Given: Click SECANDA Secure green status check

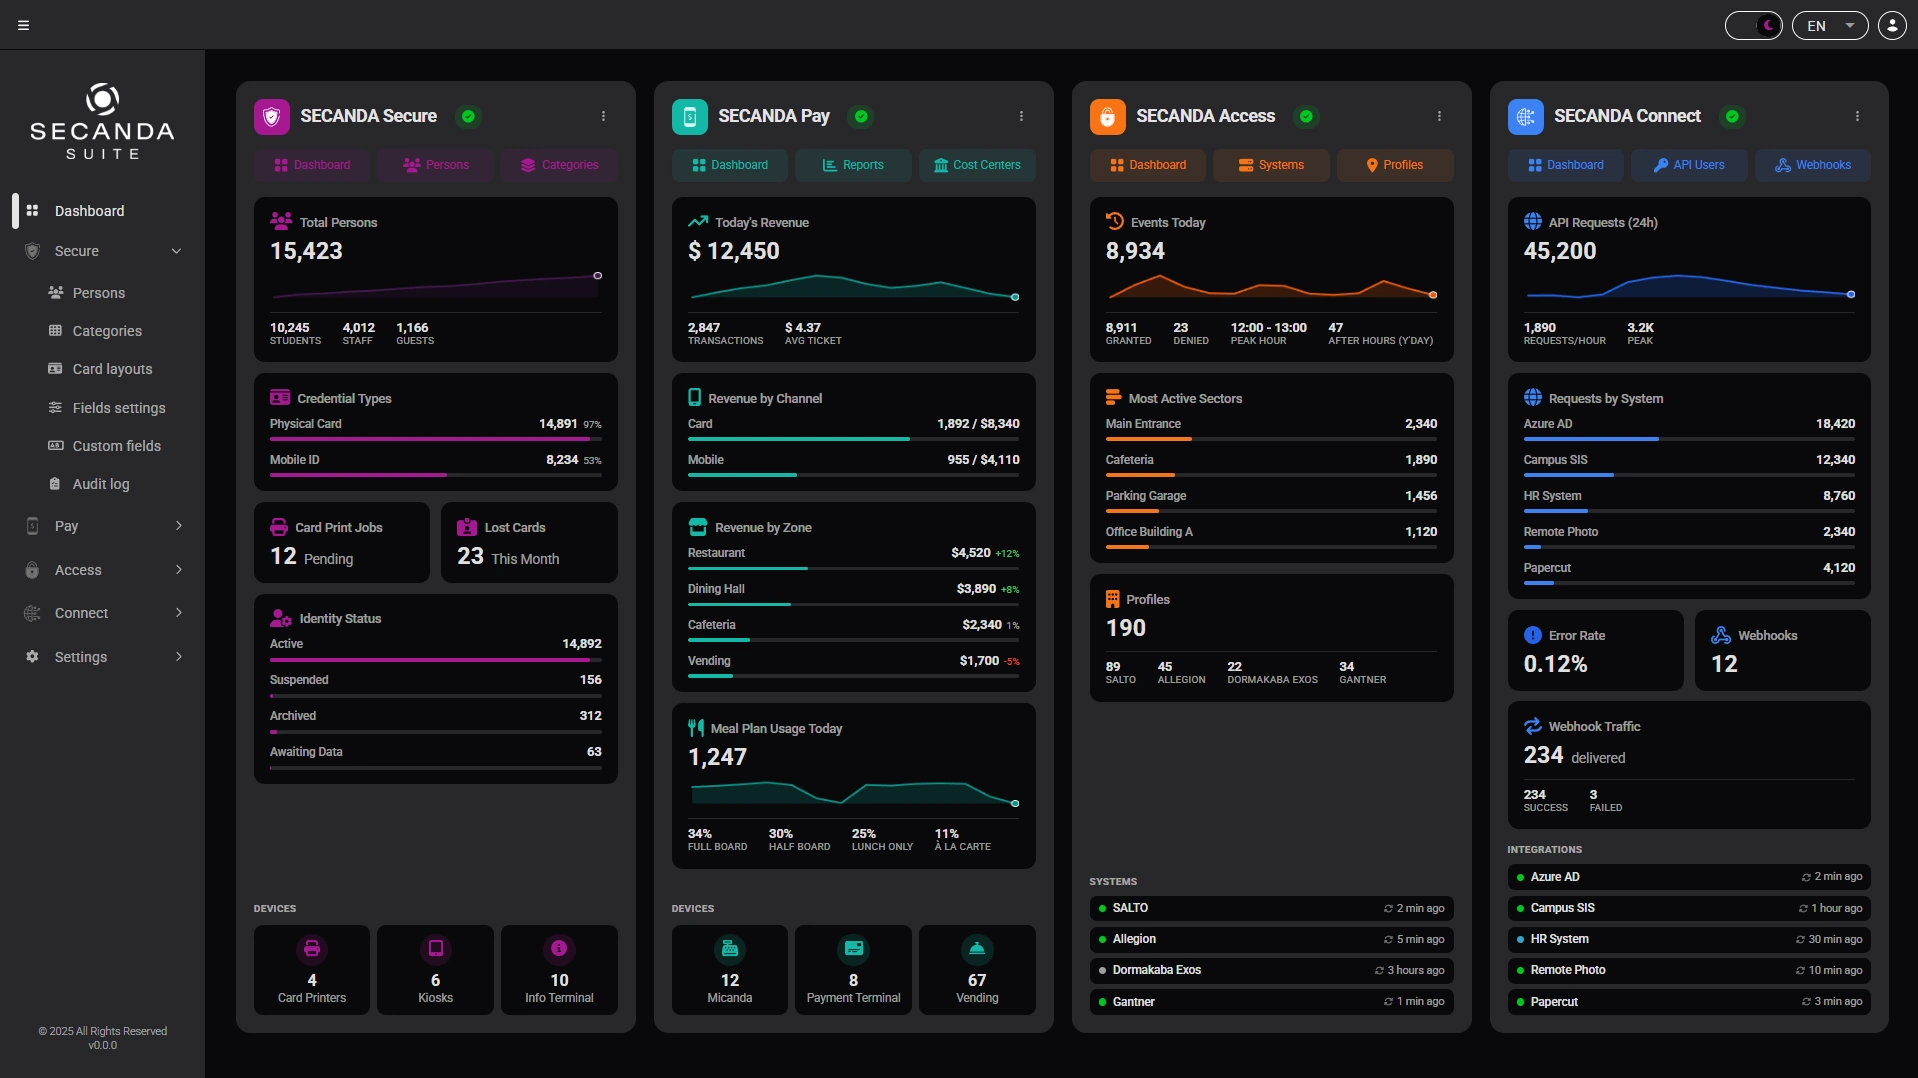Looking at the screenshot, I should (468, 117).
